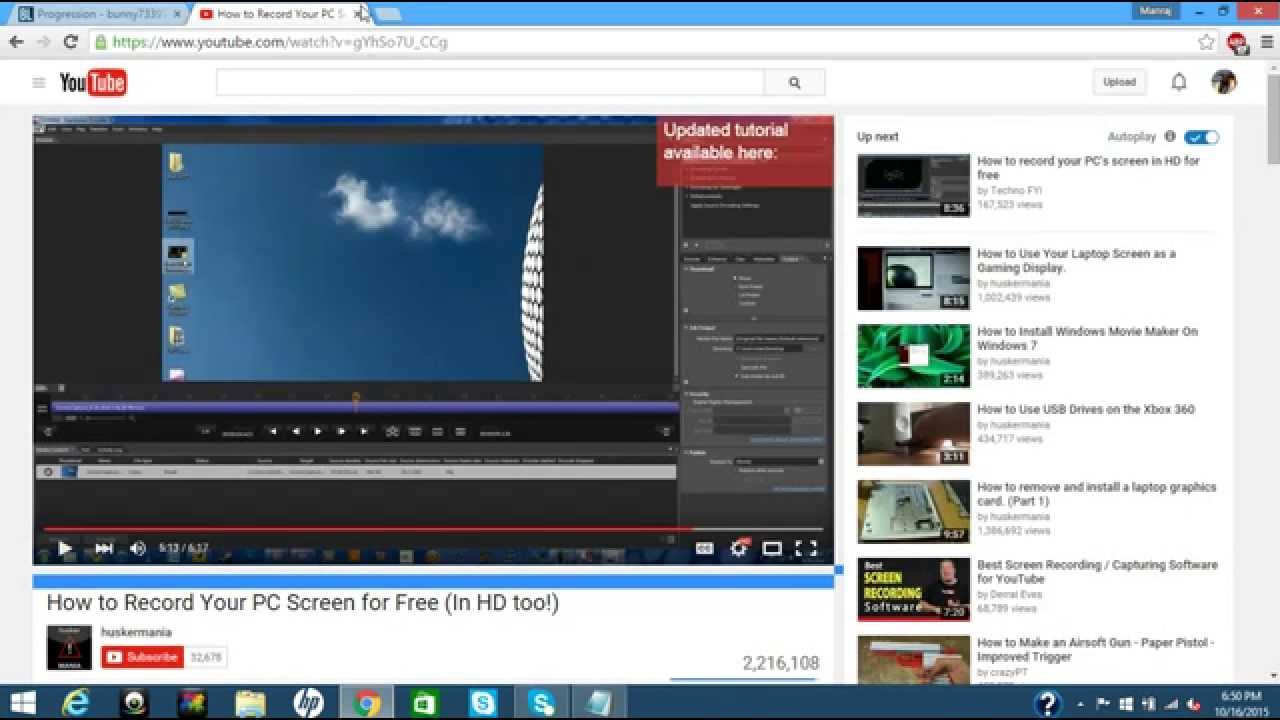Open 'How to Make an Airsoft Gun' video

(x=1095, y=650)
